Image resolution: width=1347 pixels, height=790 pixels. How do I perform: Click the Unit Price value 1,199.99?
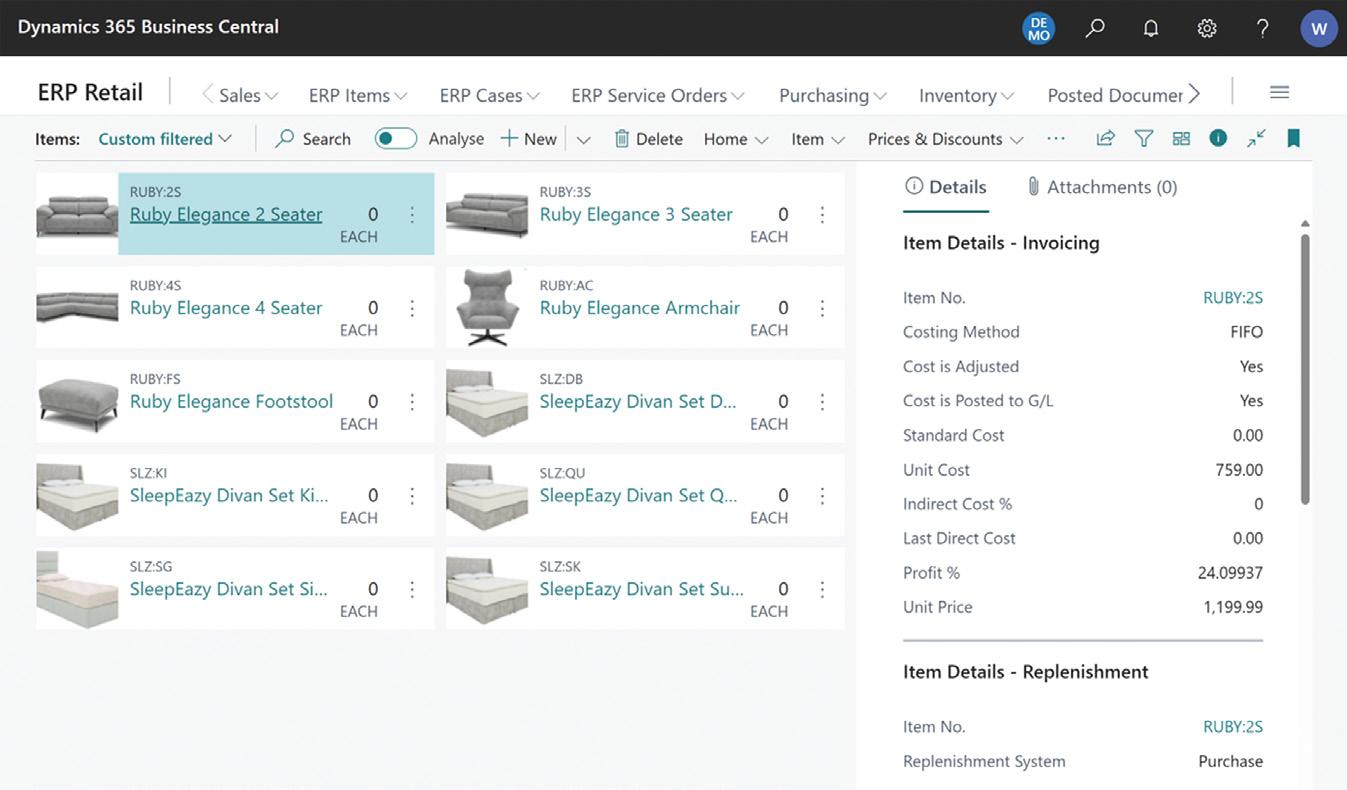pos(1233,607)
